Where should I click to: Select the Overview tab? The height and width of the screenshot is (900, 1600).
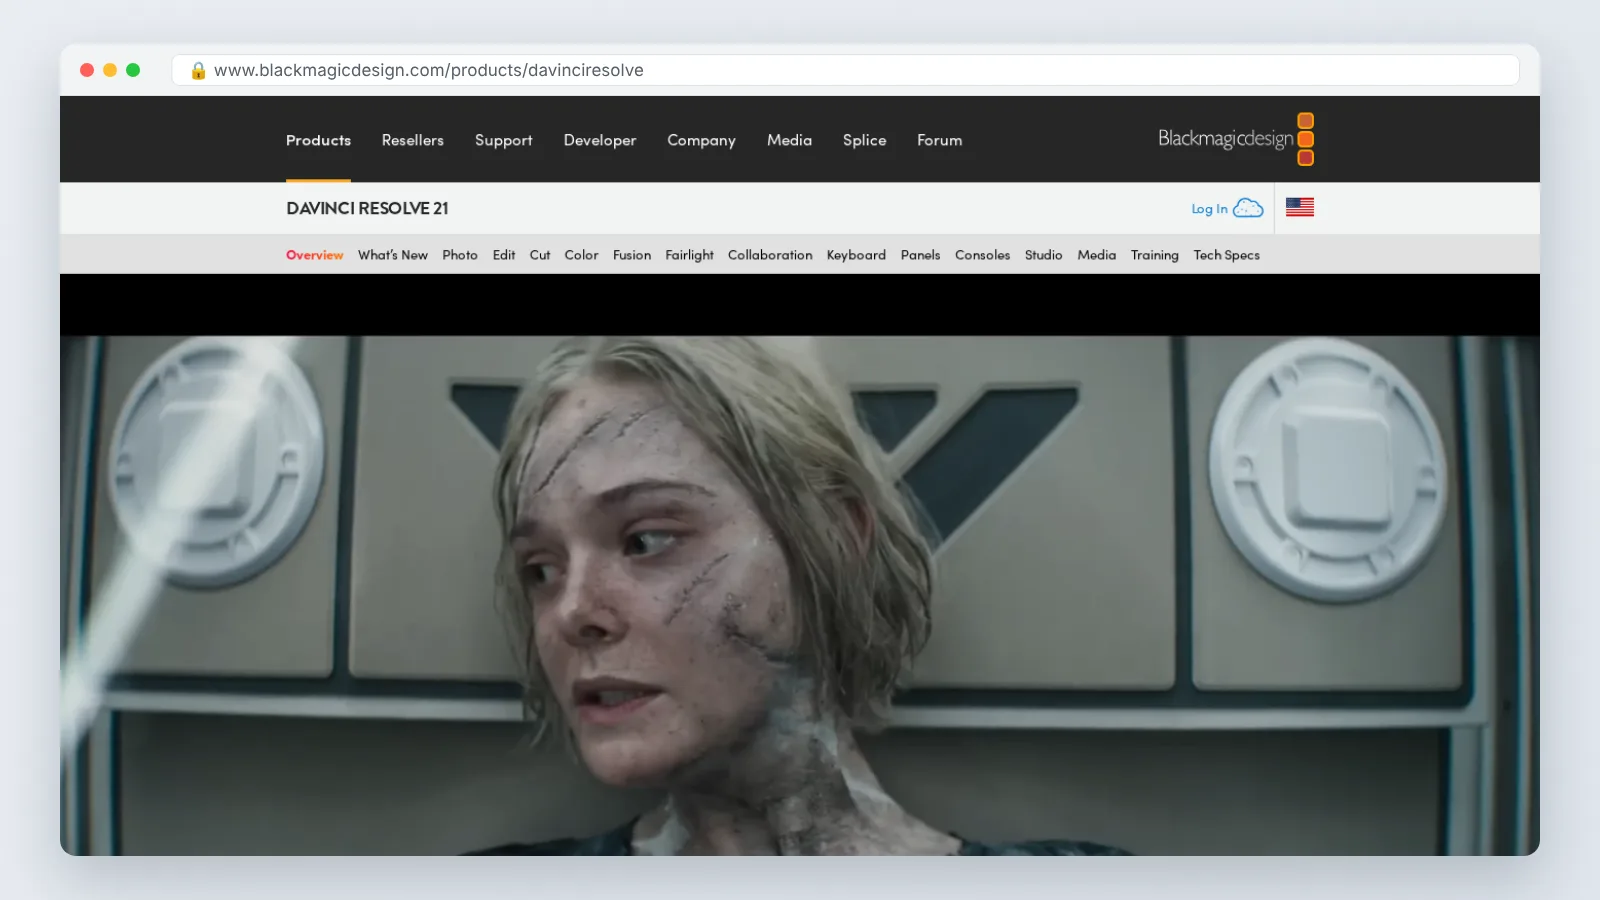pyautogui.click(x=315, y=255)
